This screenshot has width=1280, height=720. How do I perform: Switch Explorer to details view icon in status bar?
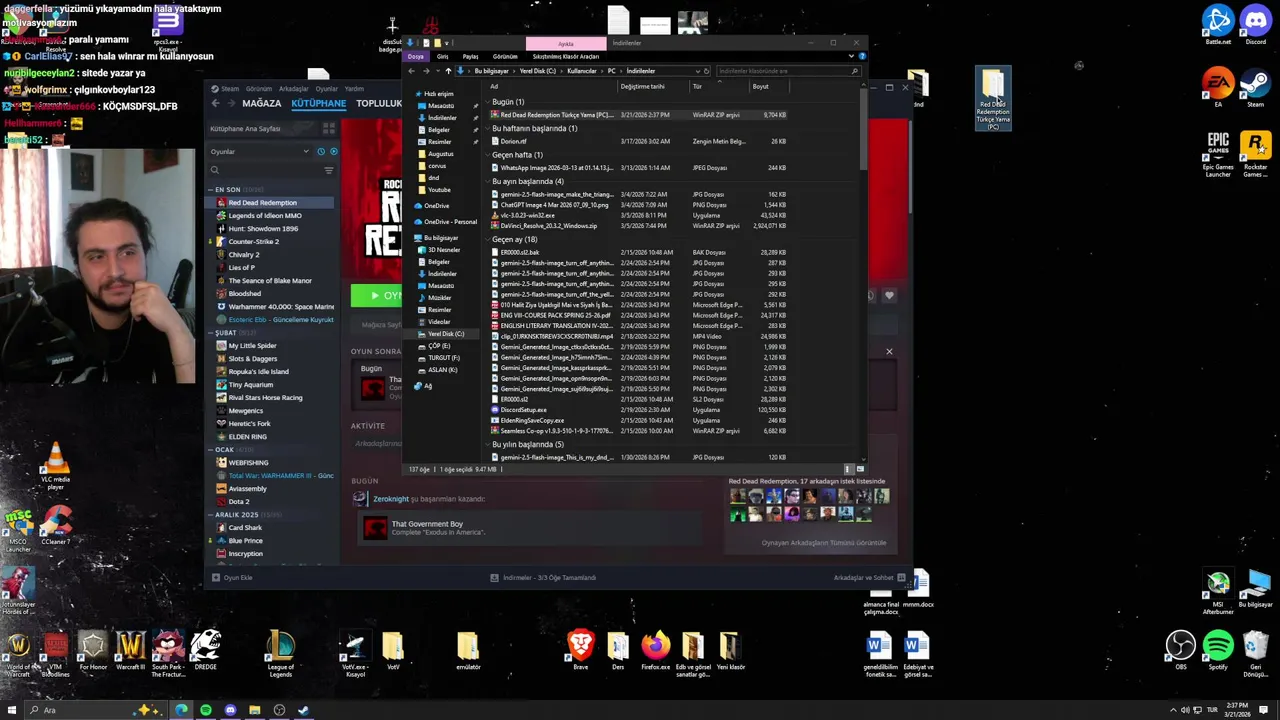tap(849, 469)
